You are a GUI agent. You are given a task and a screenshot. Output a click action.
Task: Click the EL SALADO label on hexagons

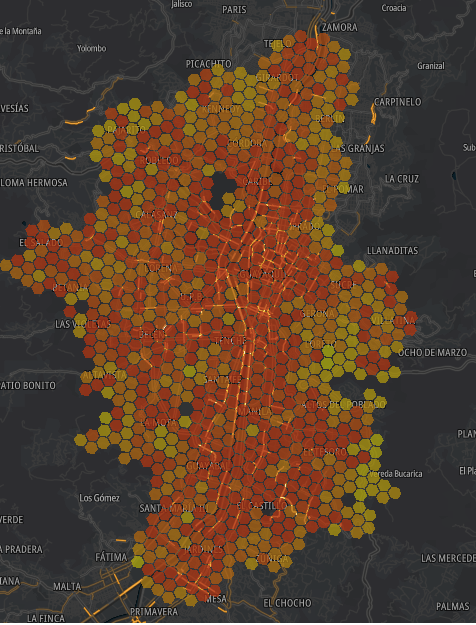41,243
